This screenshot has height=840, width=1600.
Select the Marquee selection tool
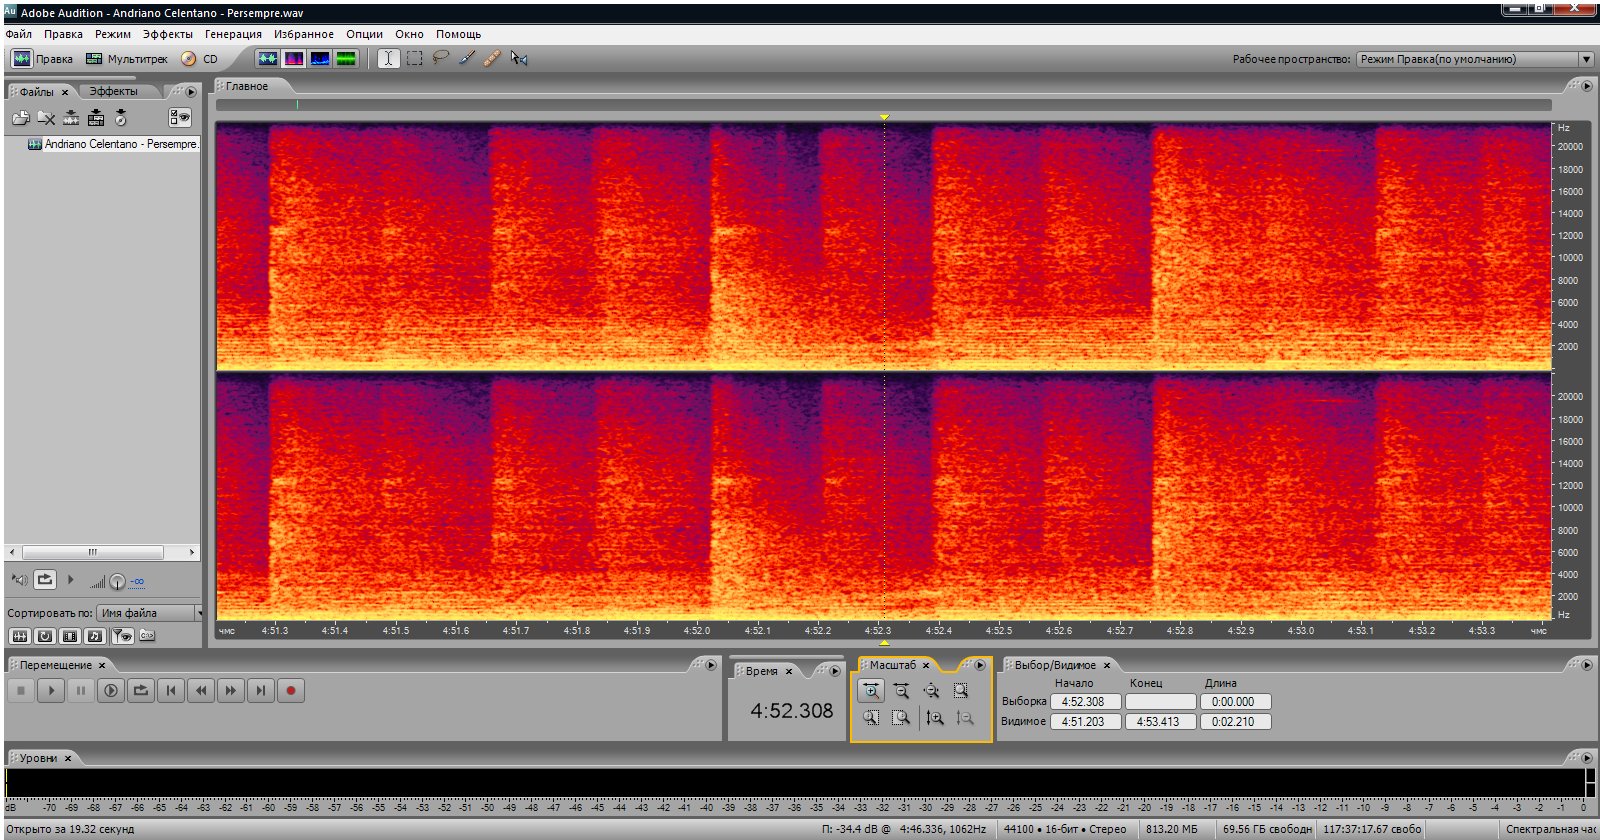414,58
